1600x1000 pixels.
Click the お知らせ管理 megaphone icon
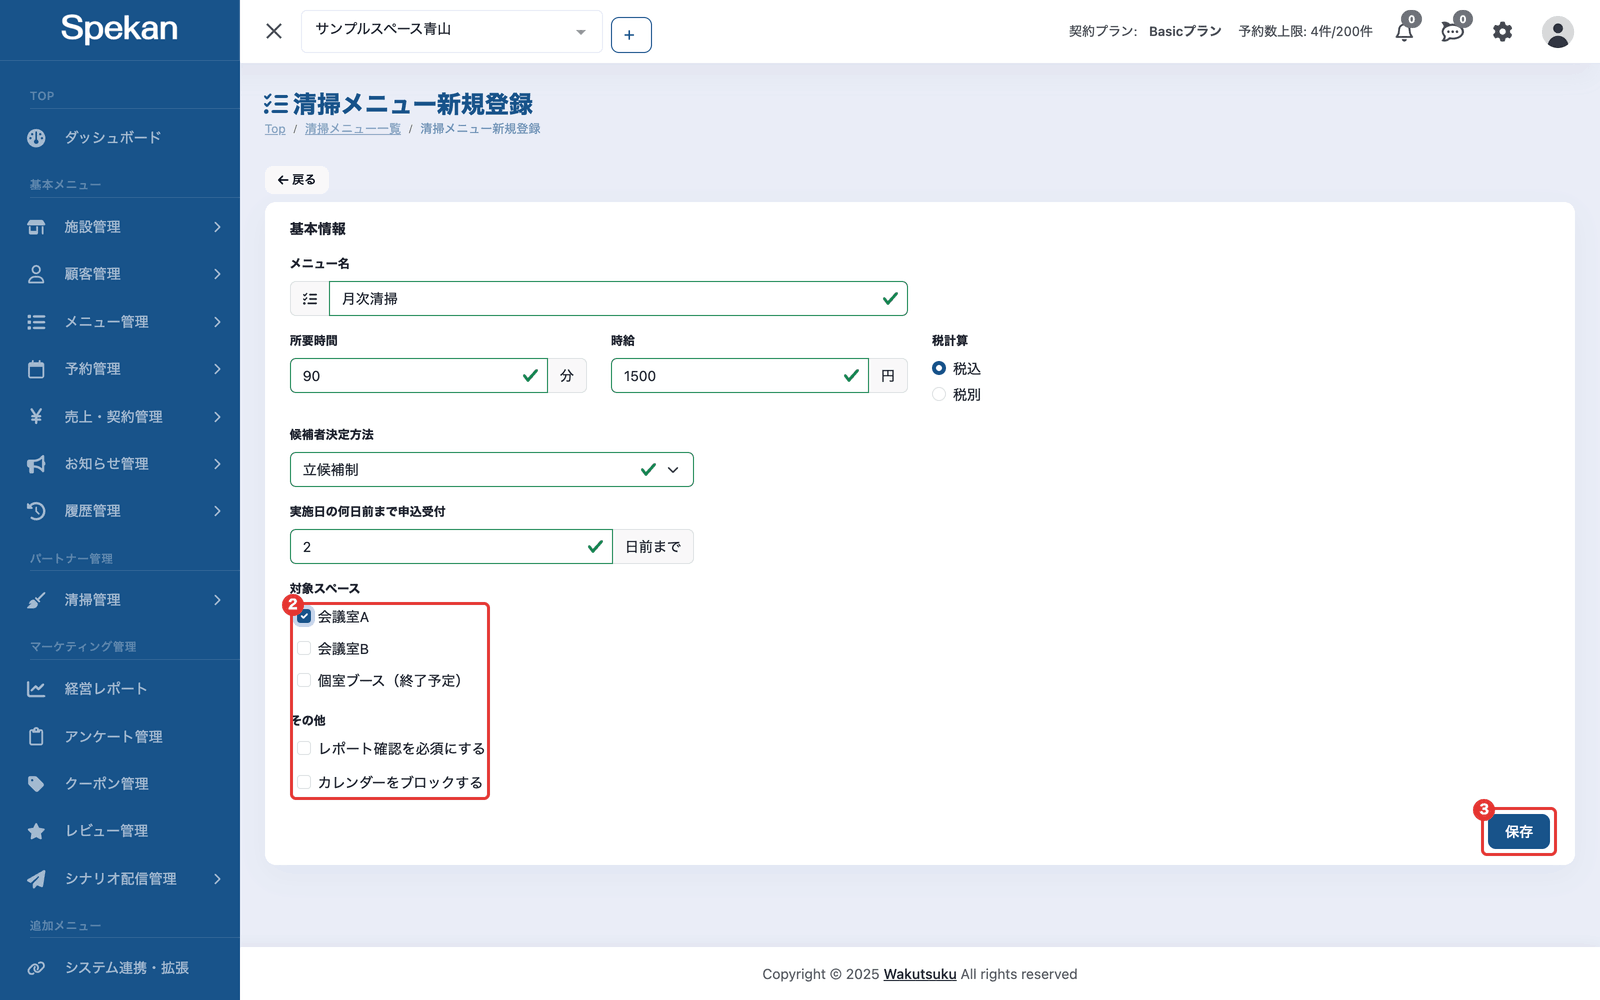pos(36,464)
